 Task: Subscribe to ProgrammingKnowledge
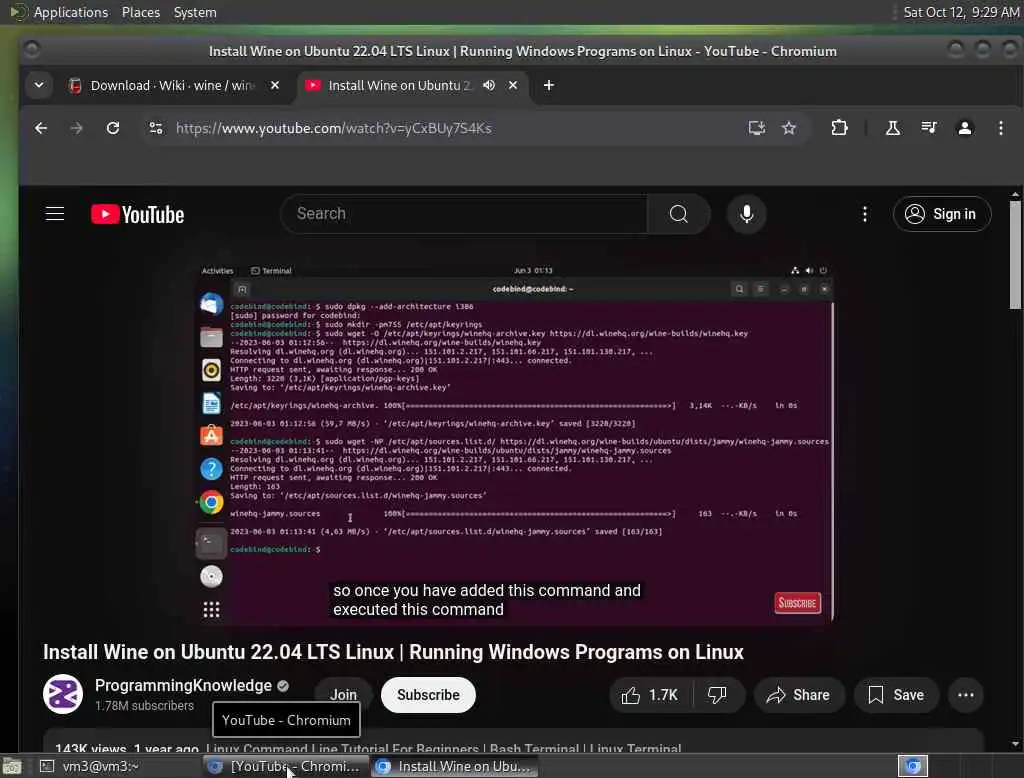click(x=428, y=694)
